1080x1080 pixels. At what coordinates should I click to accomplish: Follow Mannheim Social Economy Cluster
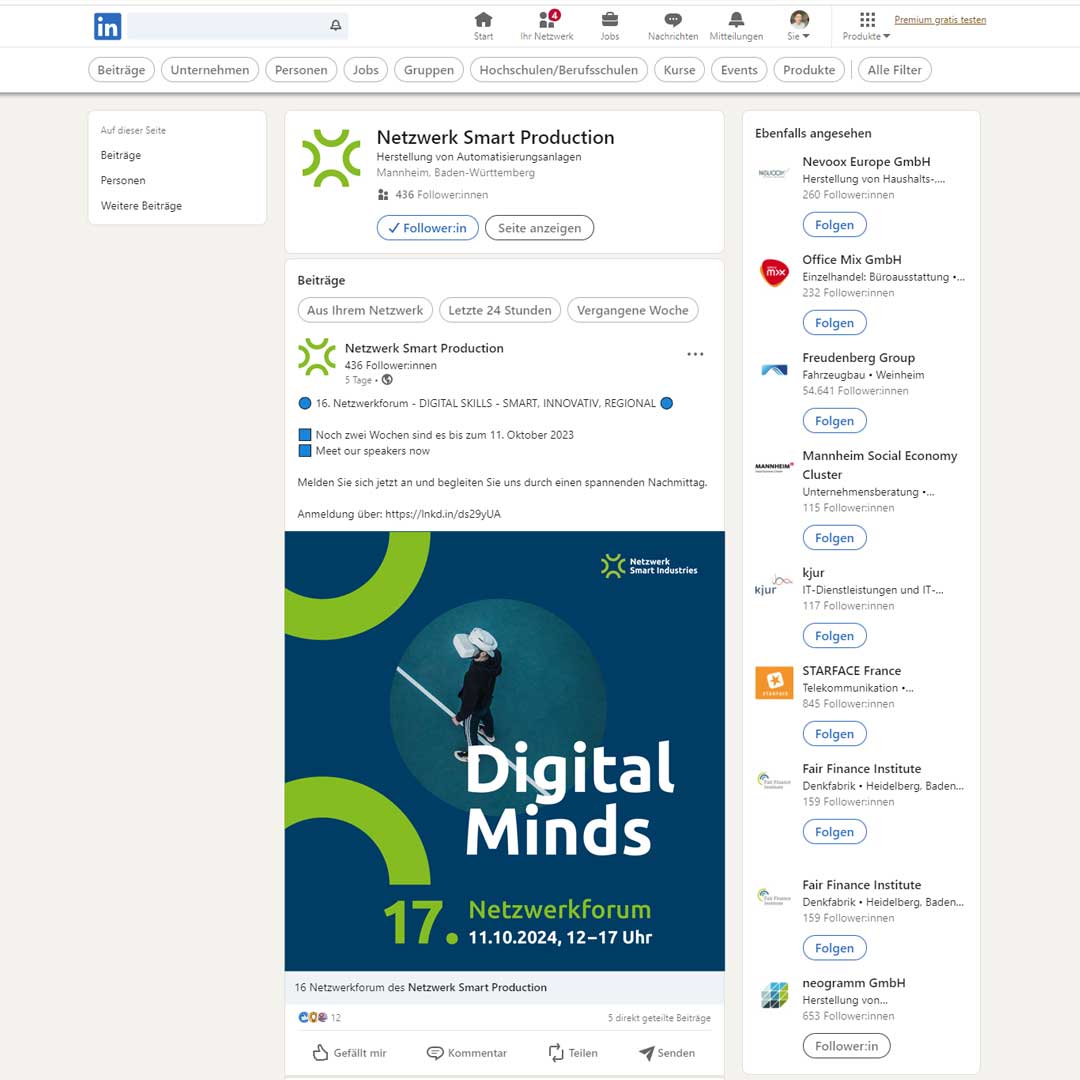pos(834,538)
